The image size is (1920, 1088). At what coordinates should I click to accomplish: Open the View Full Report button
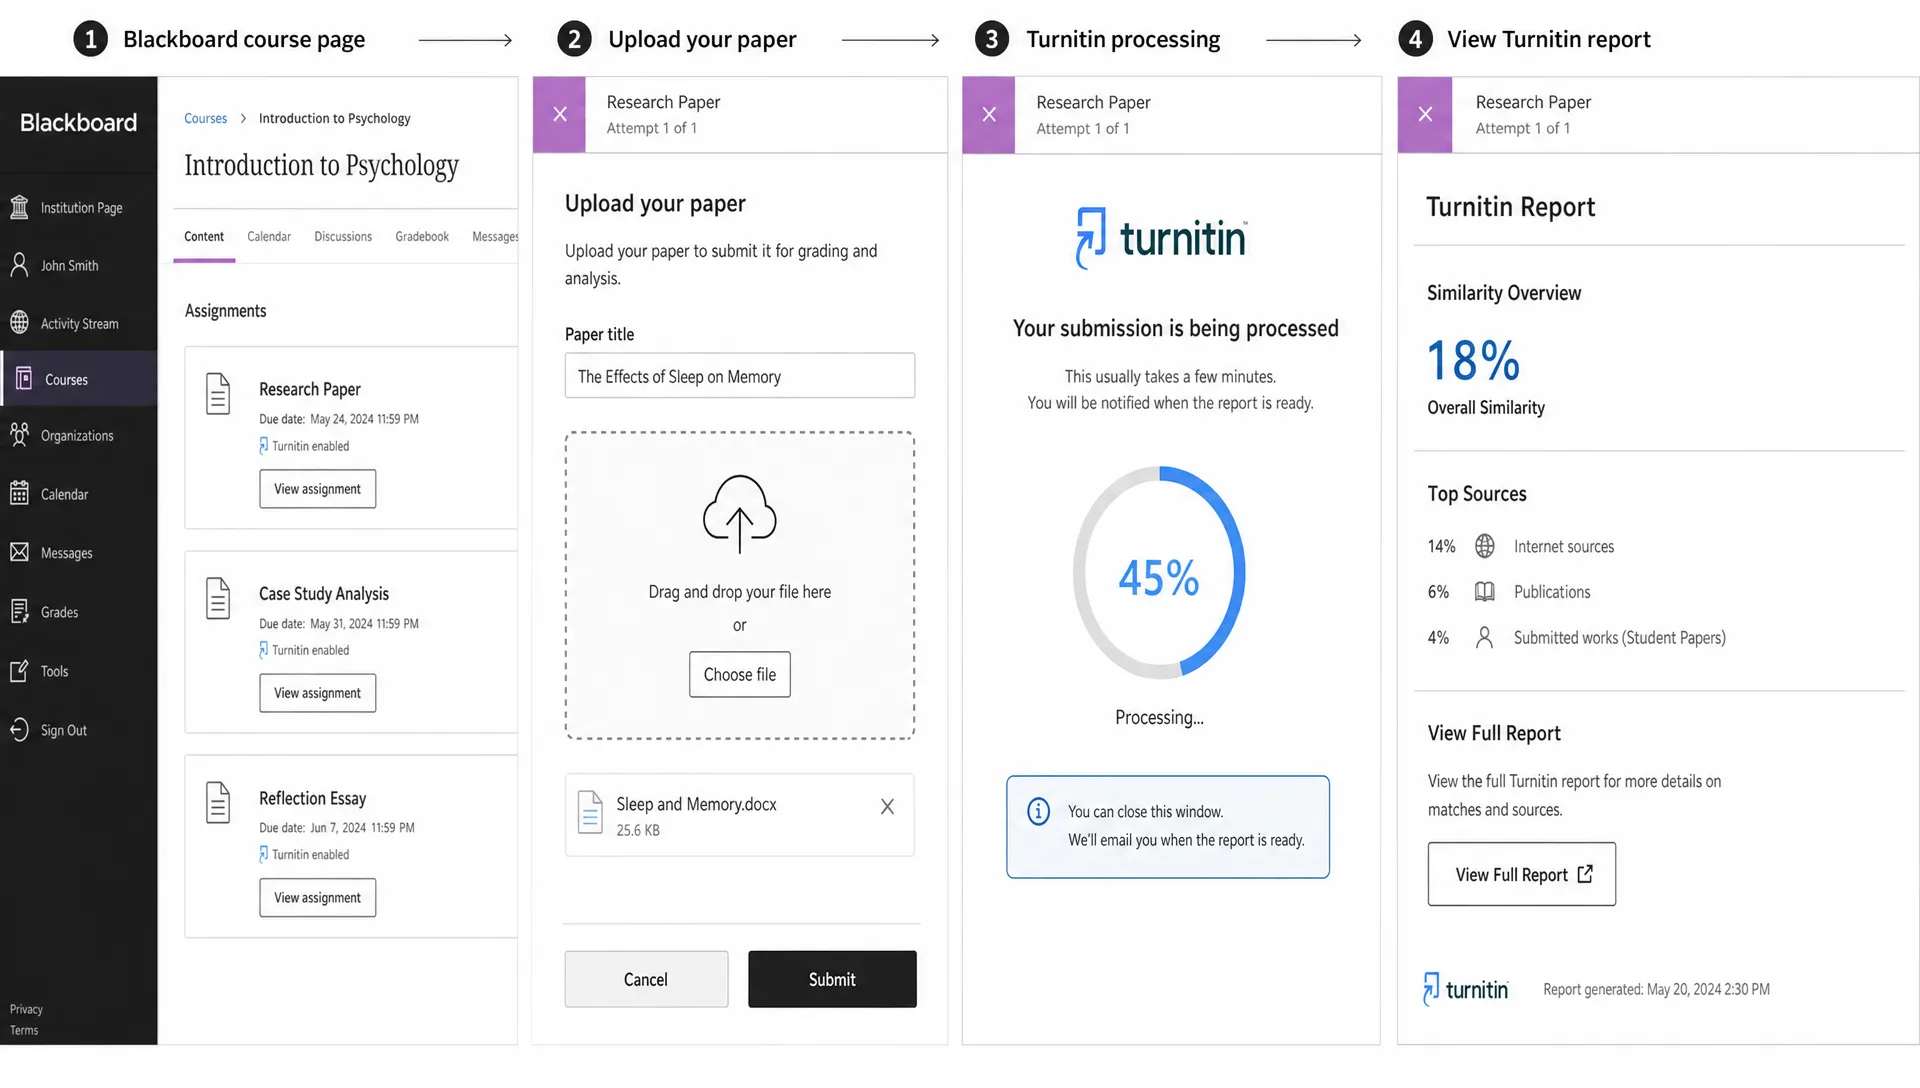pos(1522,875)
